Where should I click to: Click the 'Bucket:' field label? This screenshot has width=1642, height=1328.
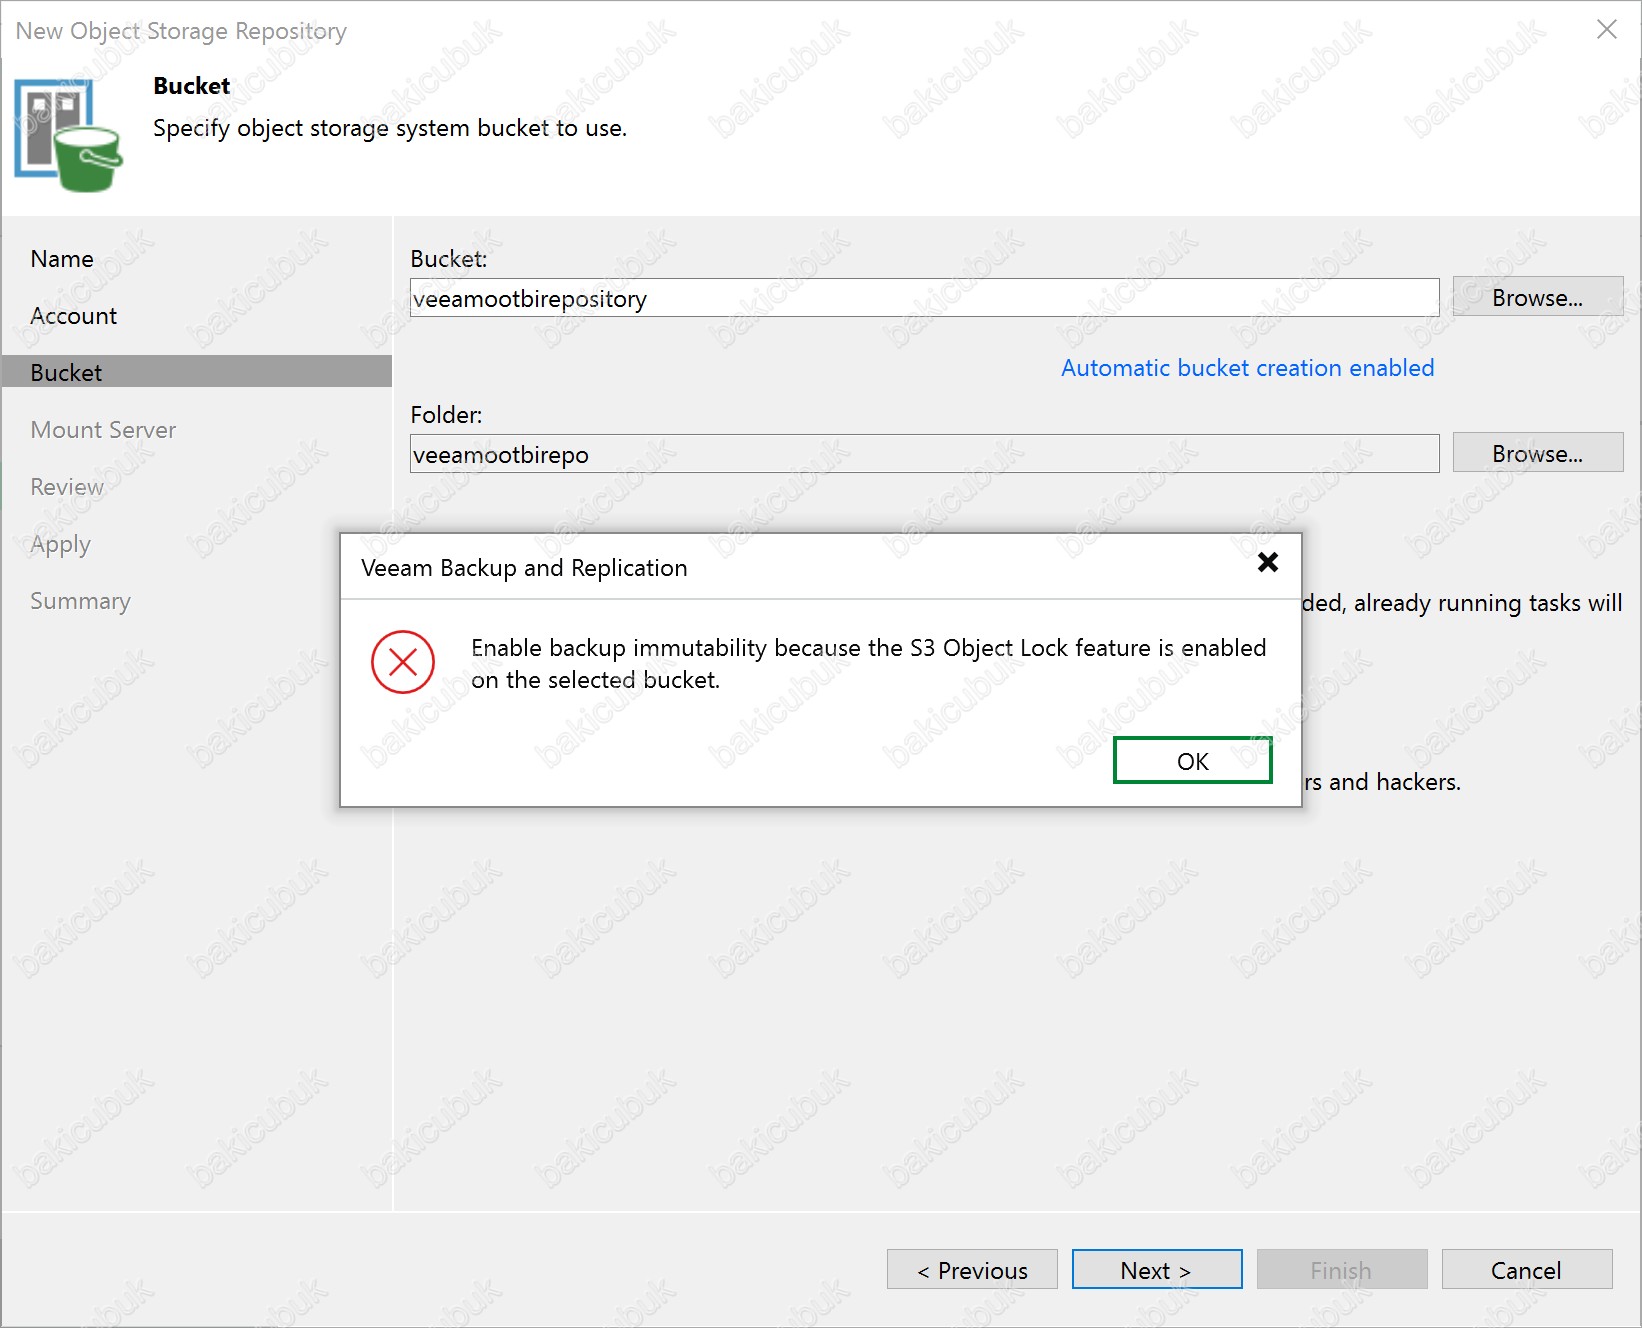click(449, 259)
